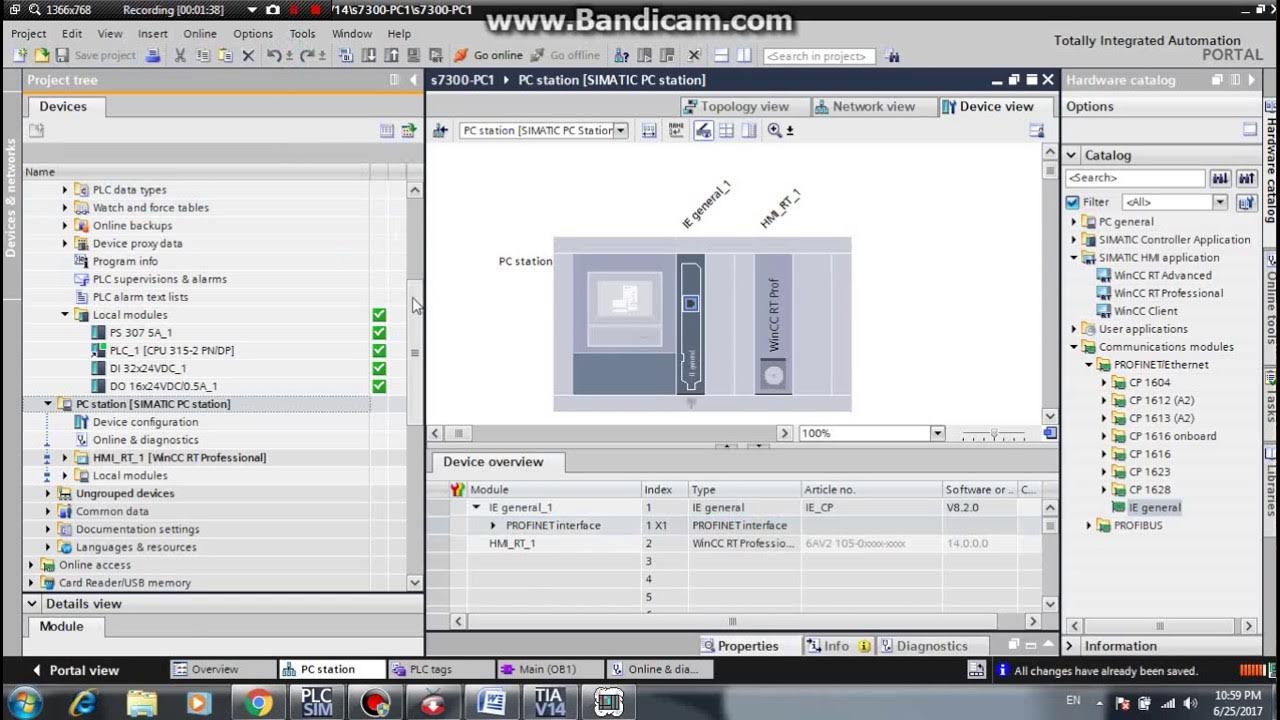
Task: Open the Options menu
Action: pos(253,33)
